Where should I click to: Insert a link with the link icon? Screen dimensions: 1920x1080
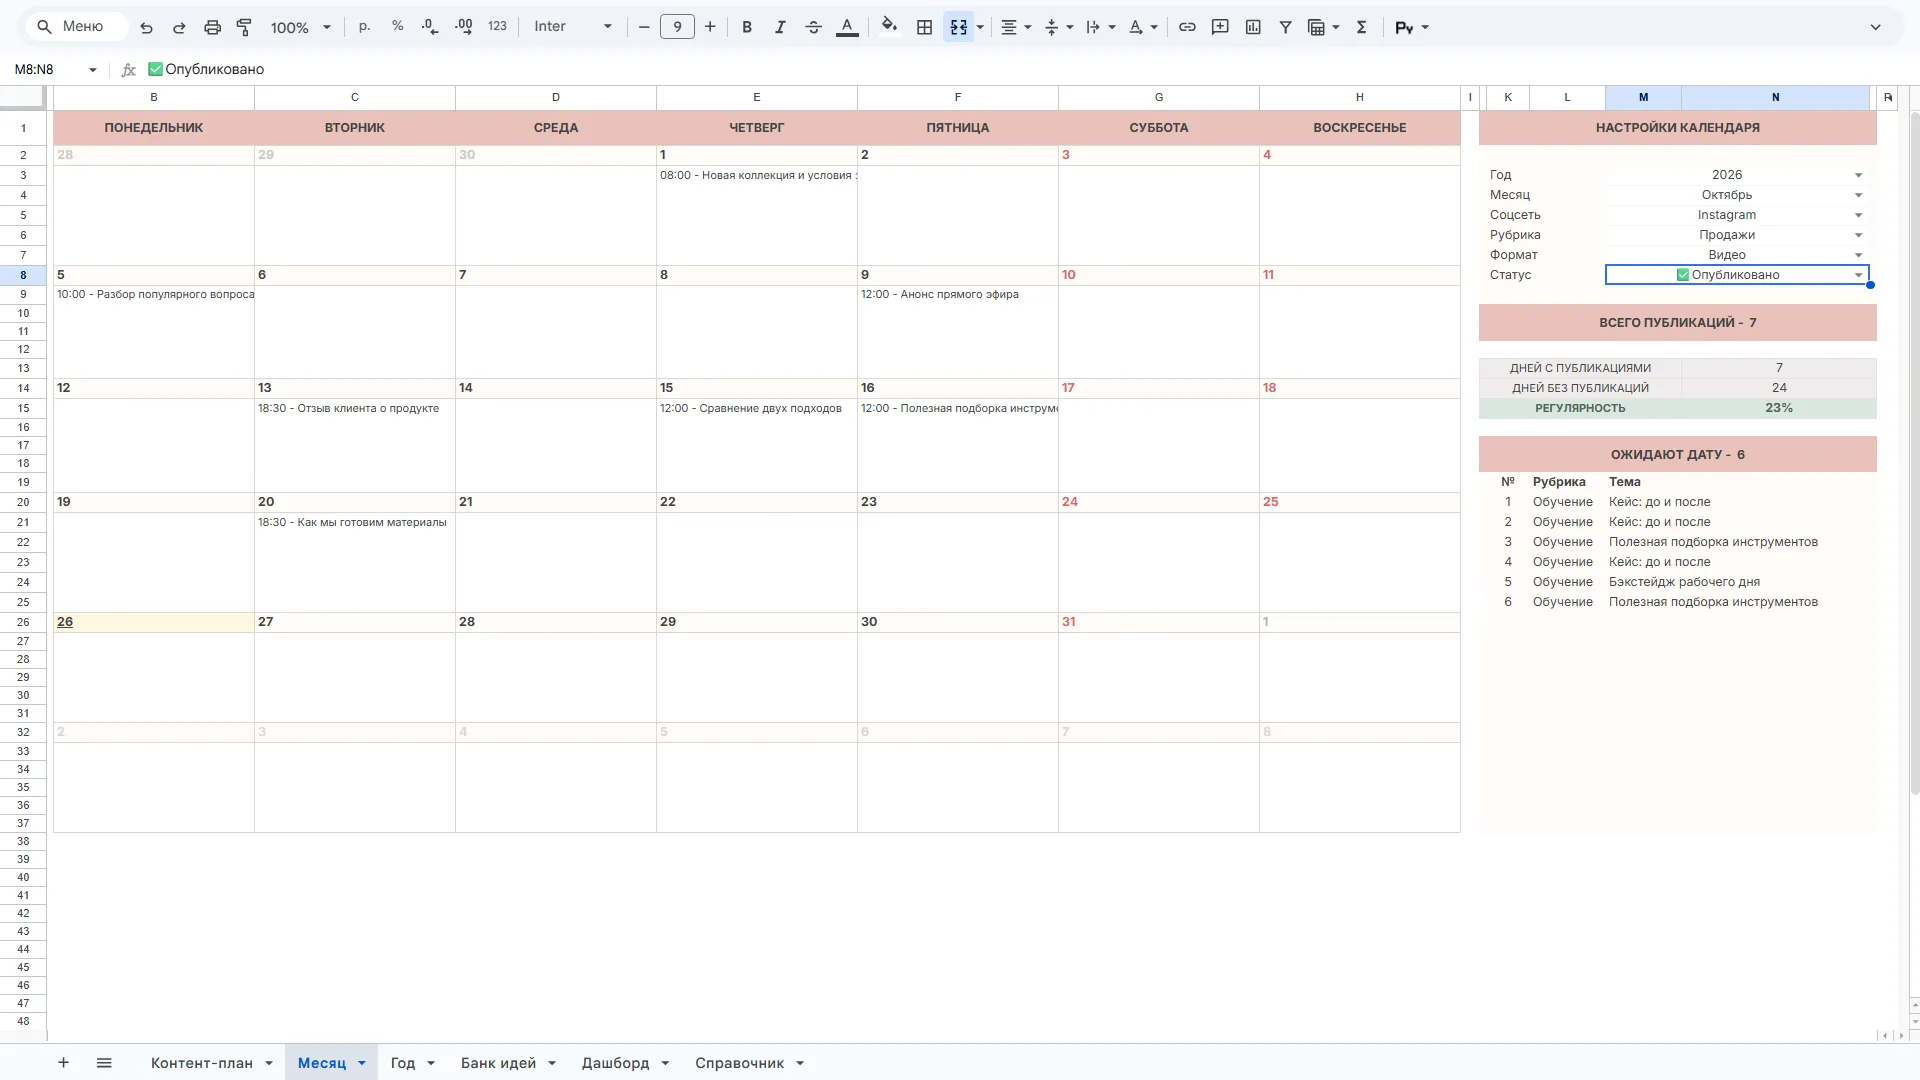1187,27
